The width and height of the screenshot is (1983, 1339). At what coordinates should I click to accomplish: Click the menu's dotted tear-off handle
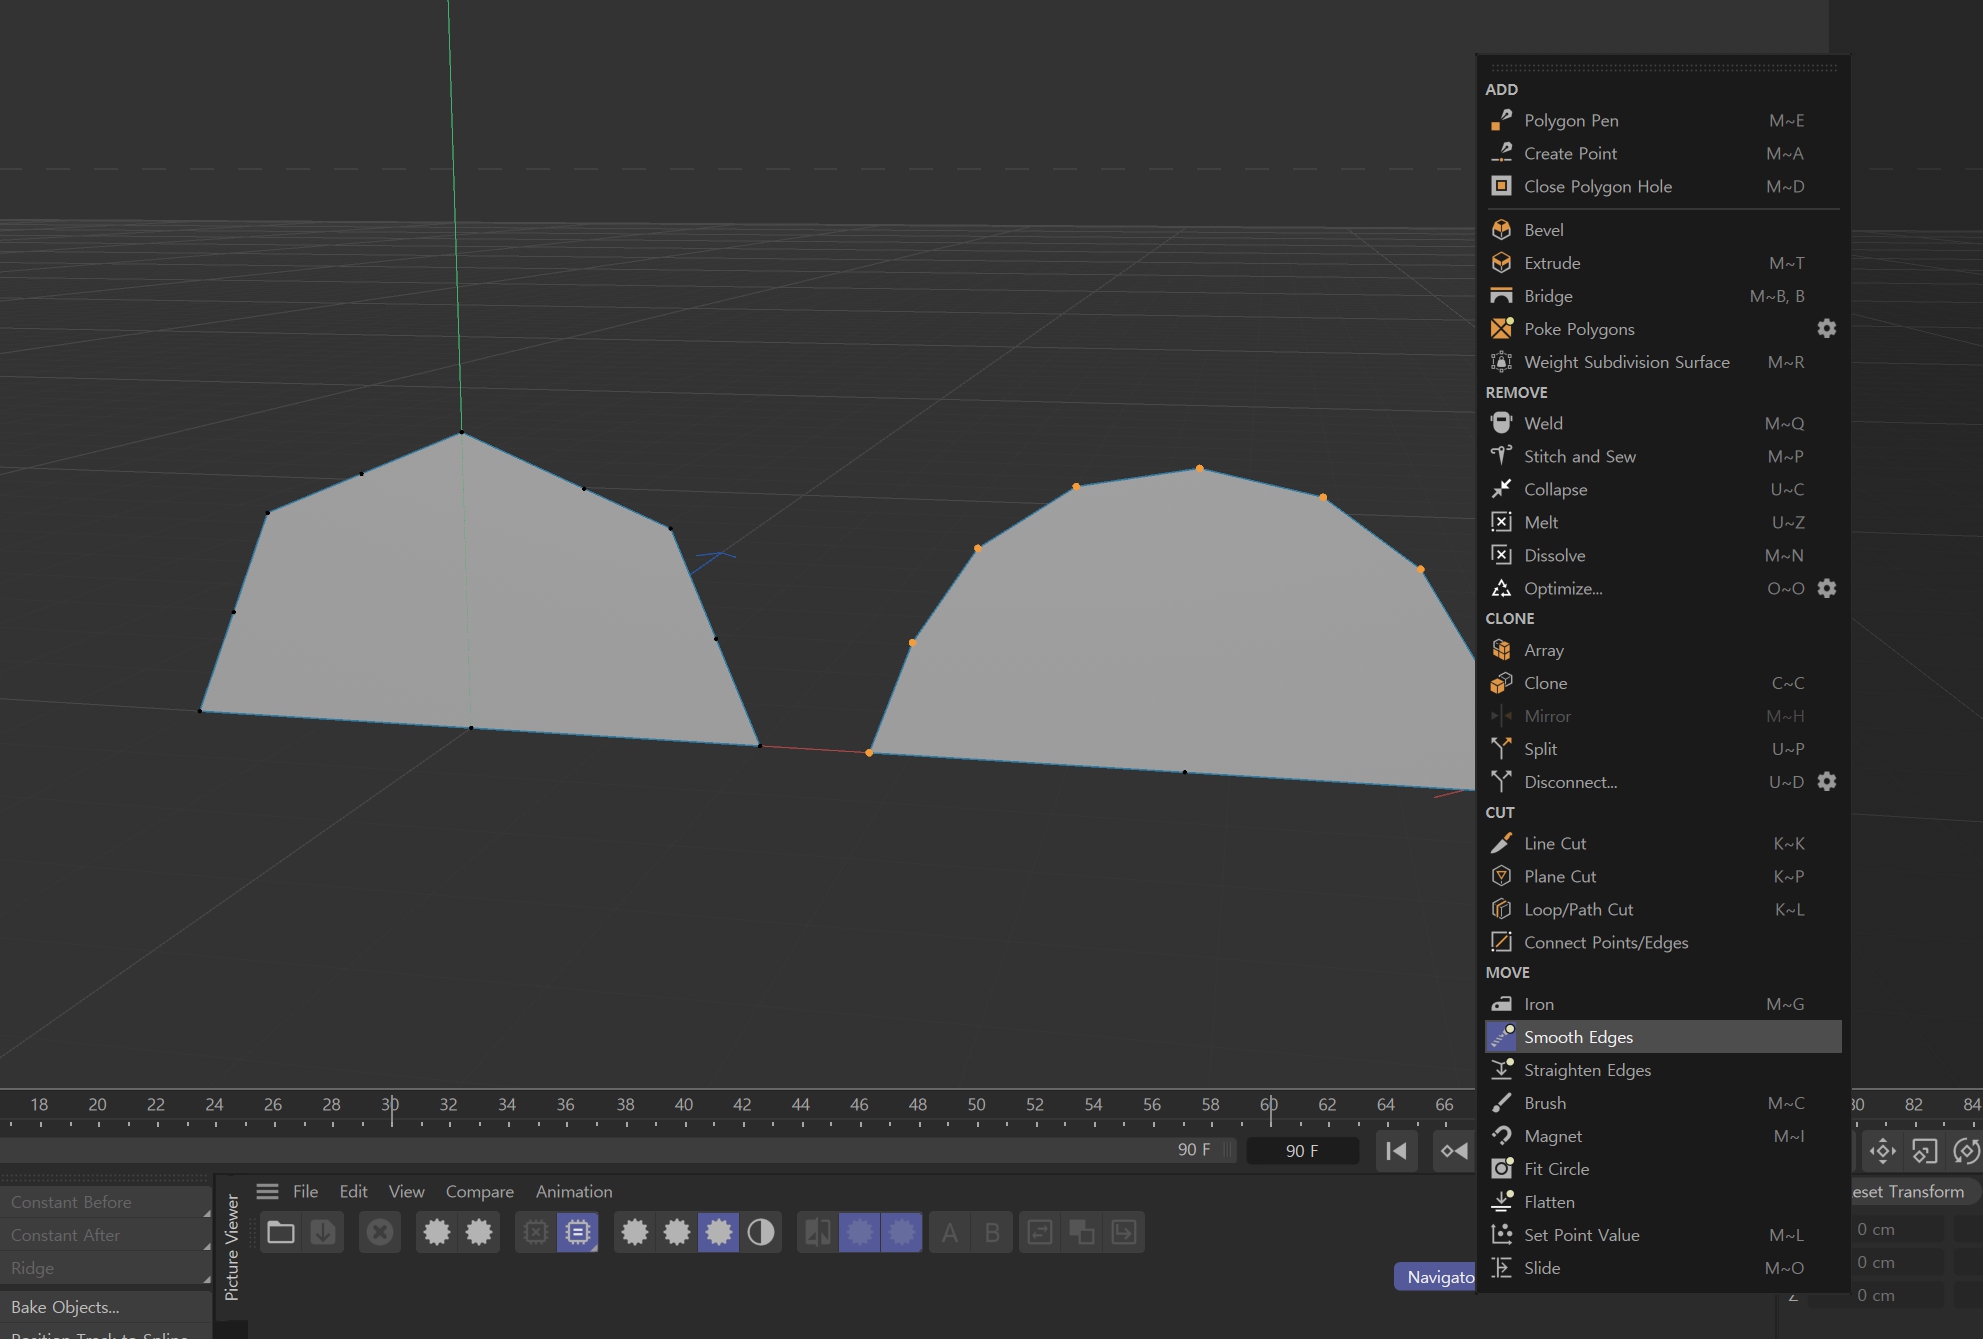[x=1663, y=67]
